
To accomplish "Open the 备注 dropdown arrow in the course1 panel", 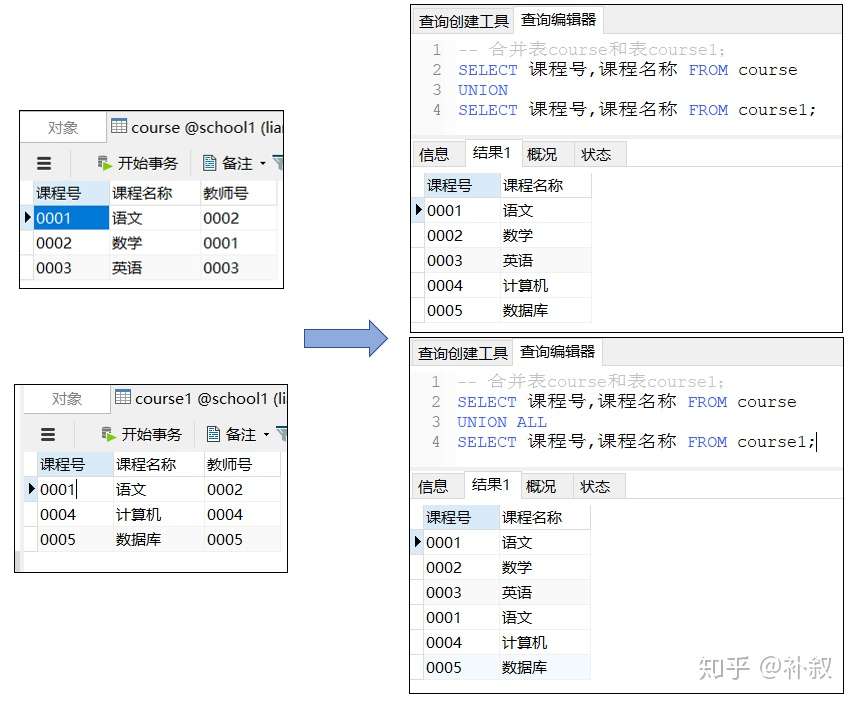I will (264, 432).
